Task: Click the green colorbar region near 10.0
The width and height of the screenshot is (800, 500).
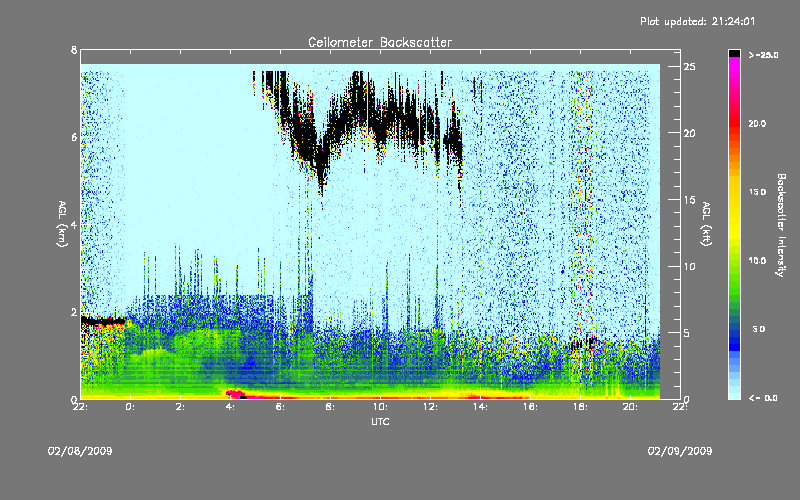Action: (734, 261)
